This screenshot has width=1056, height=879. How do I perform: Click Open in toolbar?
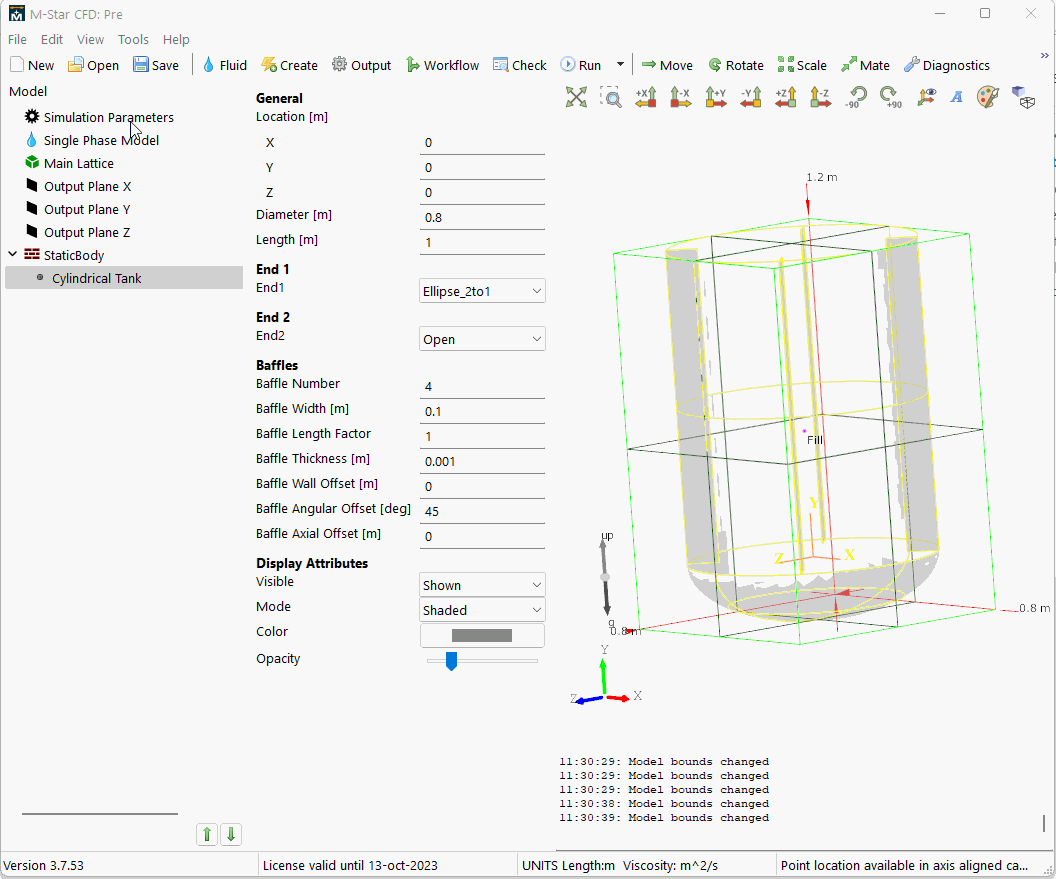point(94,65)
